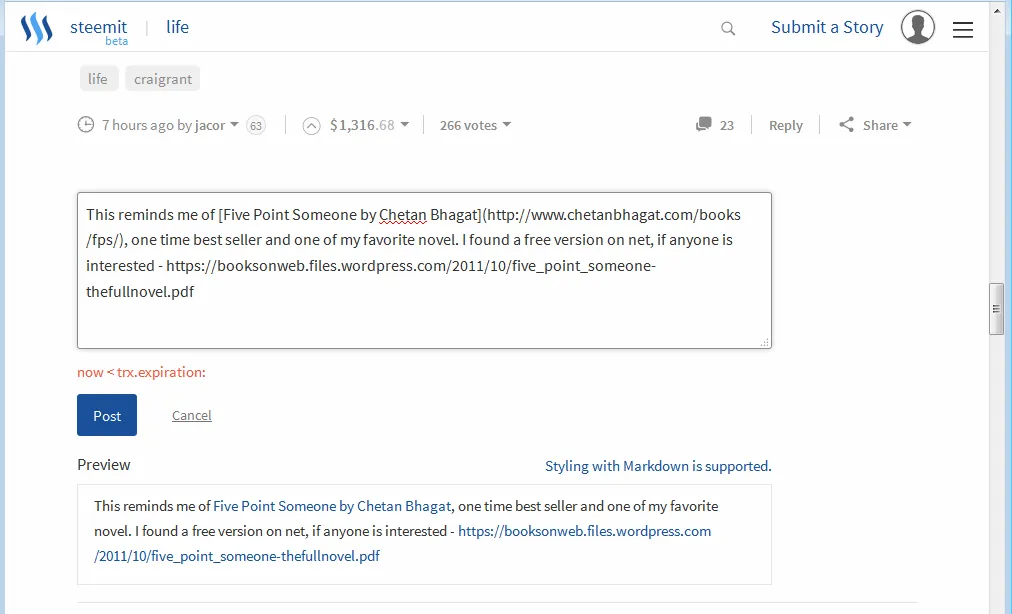Click Submit a Story

pos(827,27)
